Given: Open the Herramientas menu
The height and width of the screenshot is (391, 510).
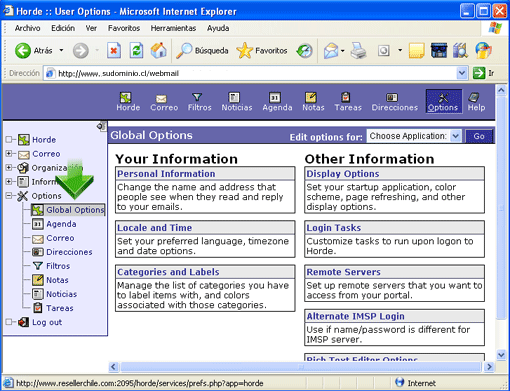Looking at the screenshot, I should pos(173,28).
